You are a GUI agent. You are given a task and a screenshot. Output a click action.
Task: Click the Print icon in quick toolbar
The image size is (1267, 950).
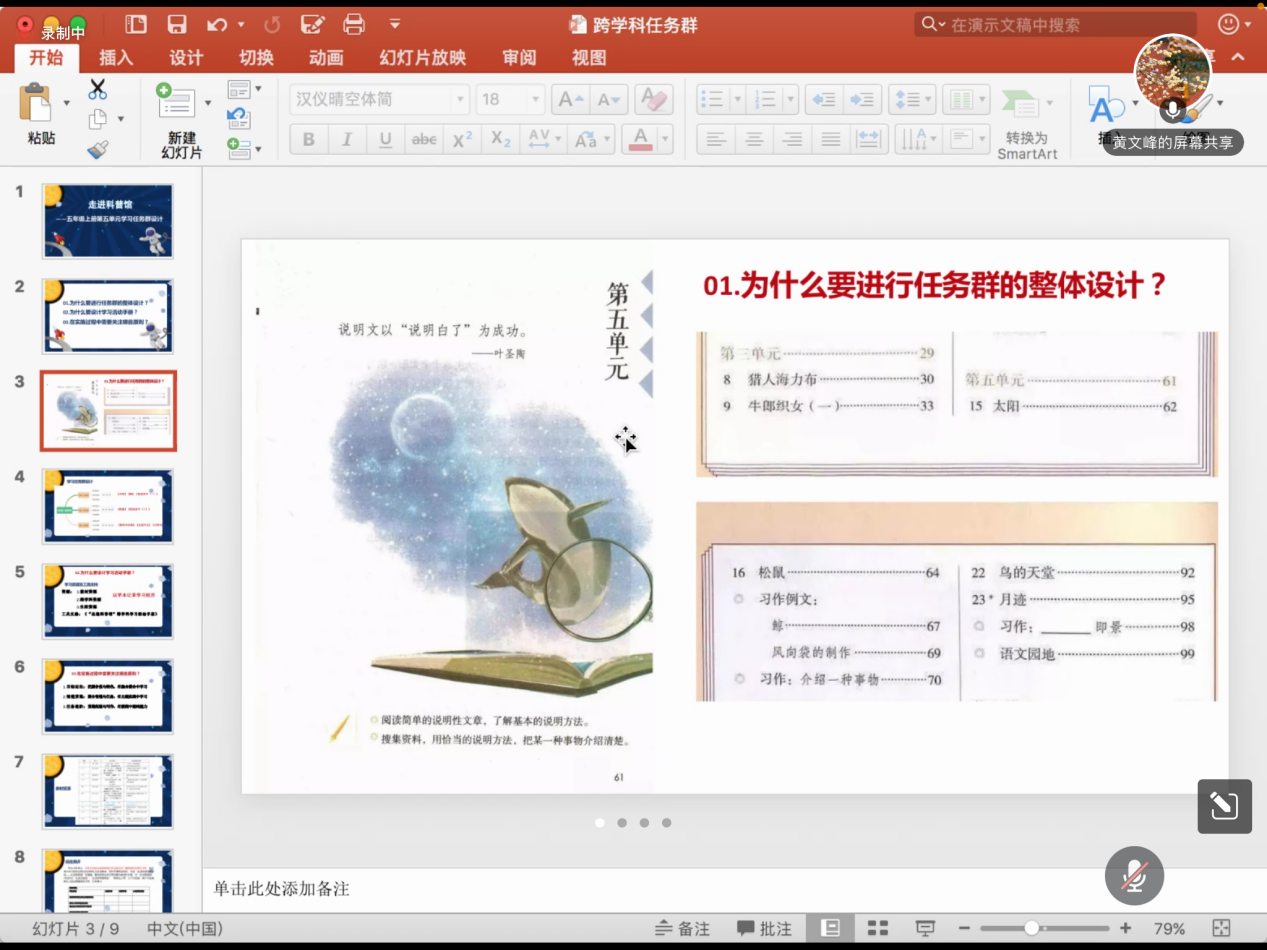tap(354, 24)
